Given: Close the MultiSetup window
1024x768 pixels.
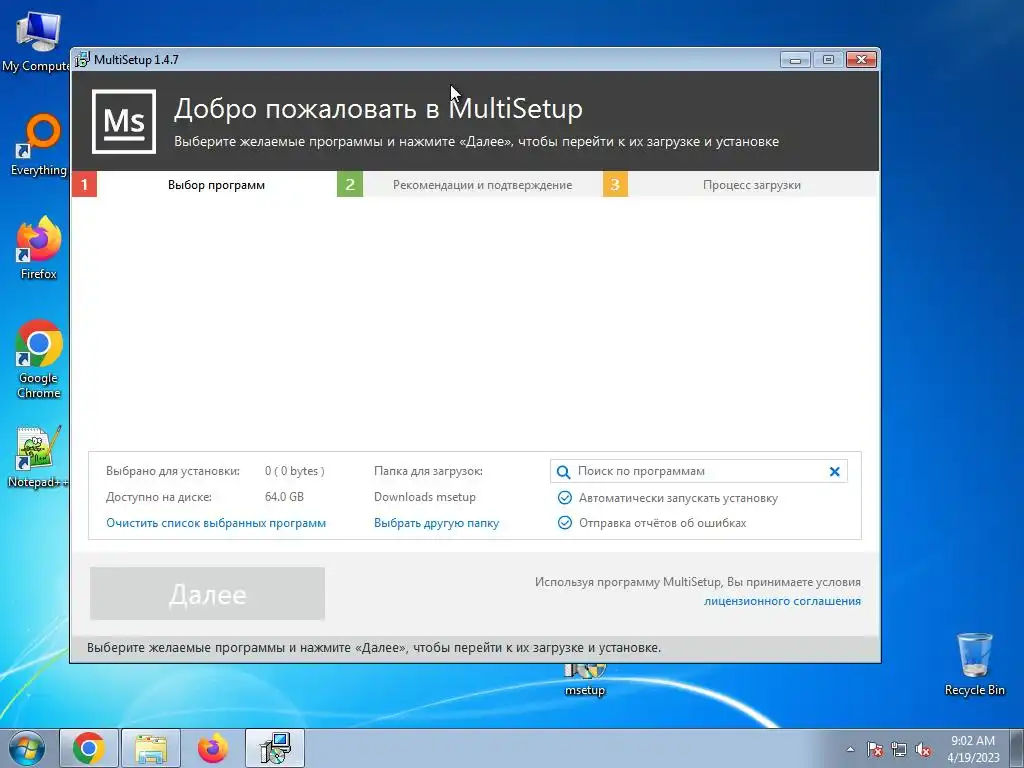Looking at the screenshot, I should coord(861,59).
